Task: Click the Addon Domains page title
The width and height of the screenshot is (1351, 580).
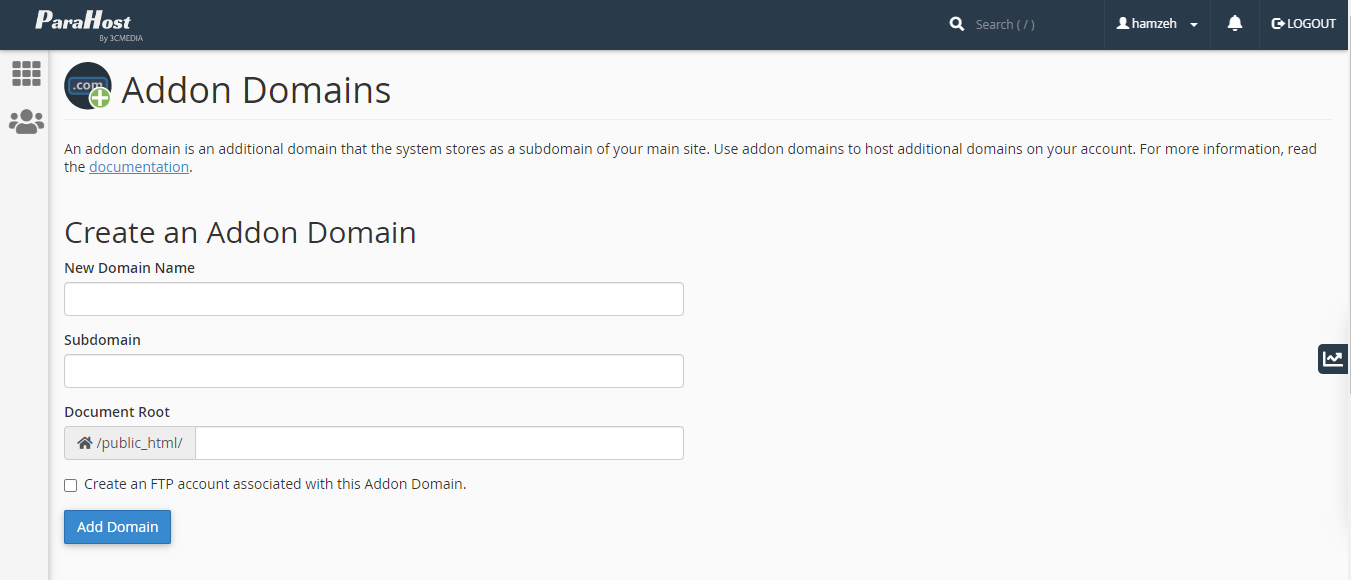Action: point(256,90)
